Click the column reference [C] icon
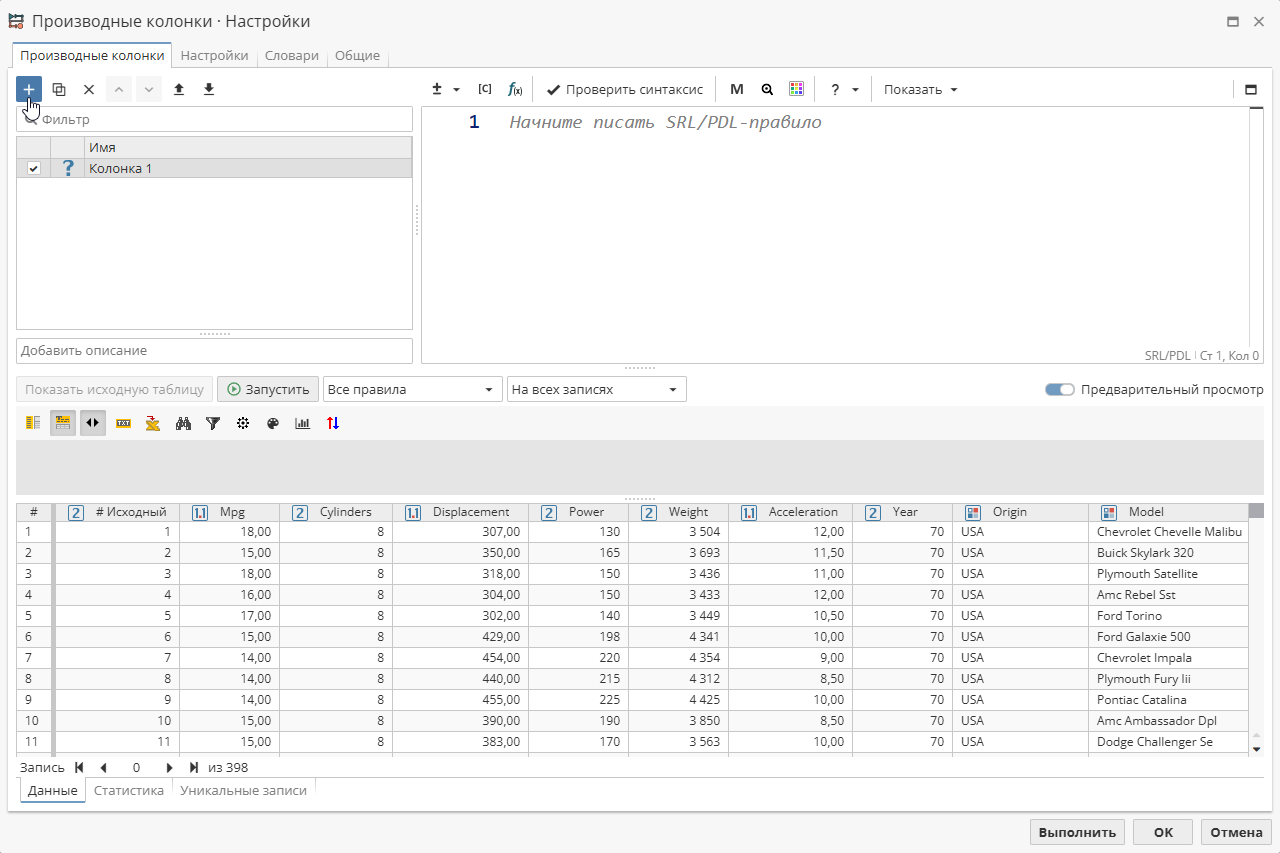 485,89
